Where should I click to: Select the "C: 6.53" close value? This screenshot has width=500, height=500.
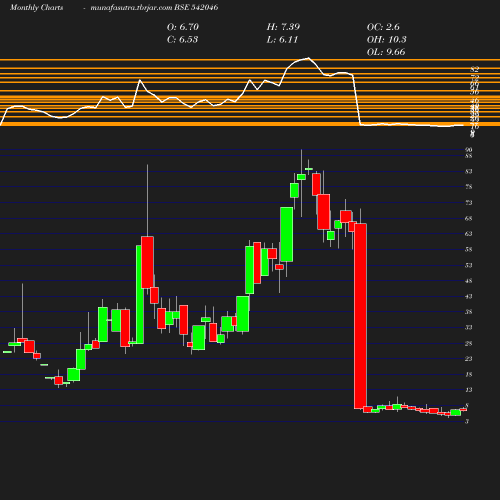[182, 39]
